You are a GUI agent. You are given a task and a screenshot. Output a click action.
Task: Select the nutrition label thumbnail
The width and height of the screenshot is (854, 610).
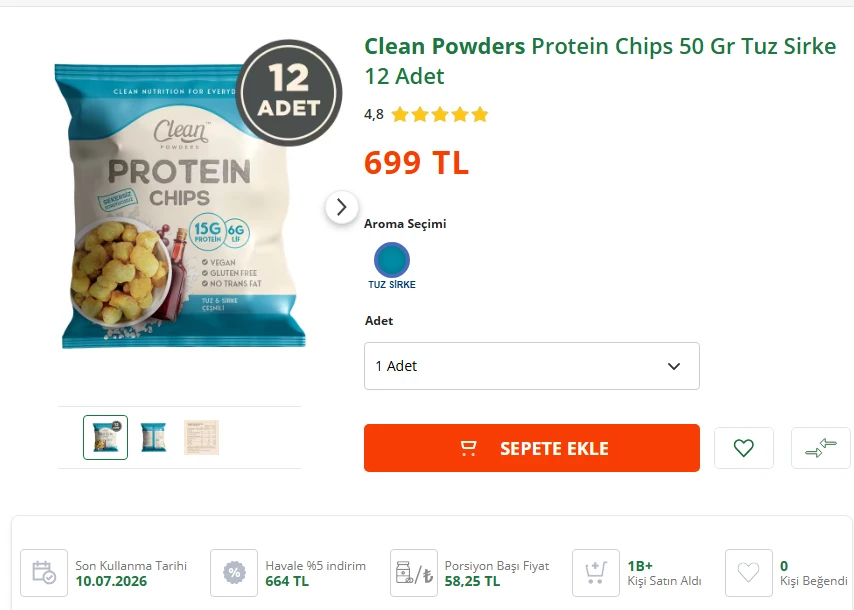(201, 437)
